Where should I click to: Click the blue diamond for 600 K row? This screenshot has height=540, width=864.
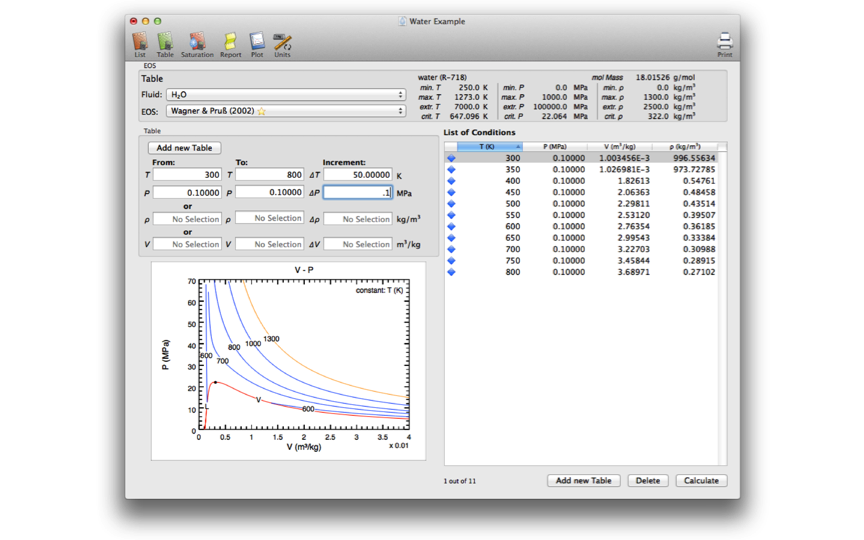[x=451, y=226]
